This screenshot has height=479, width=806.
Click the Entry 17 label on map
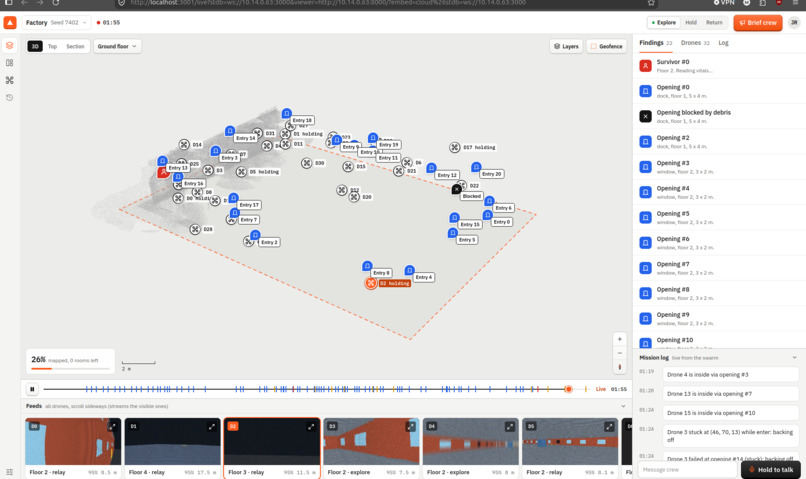tap(249, 205)
